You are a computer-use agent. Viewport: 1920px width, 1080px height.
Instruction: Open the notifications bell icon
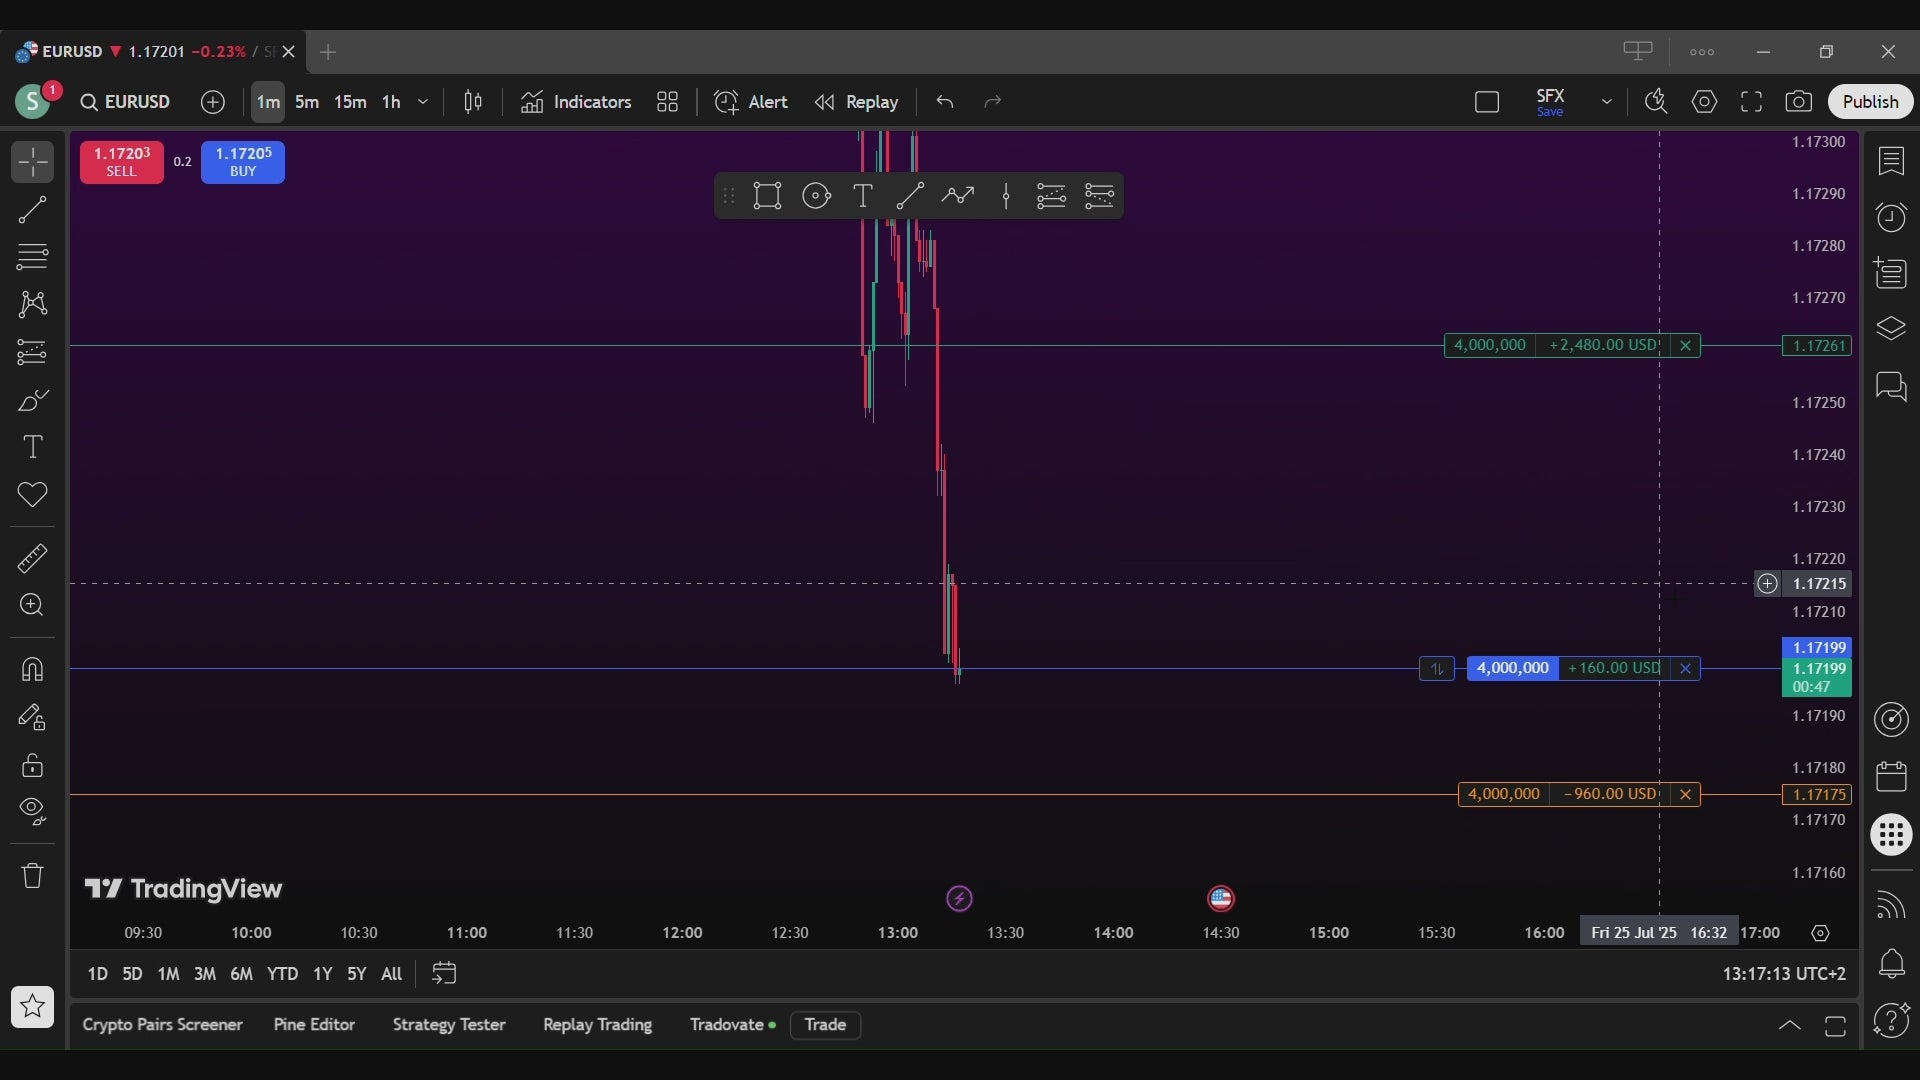coord(1891,964)
